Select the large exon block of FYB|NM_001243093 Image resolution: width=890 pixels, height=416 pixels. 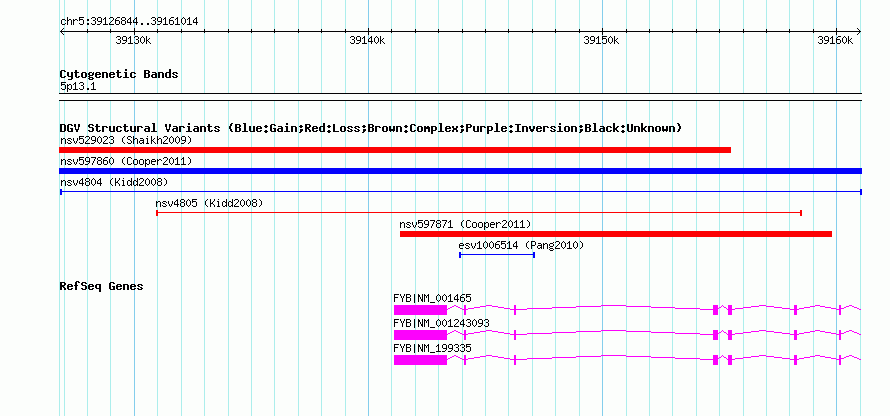(x=421, y=335)
